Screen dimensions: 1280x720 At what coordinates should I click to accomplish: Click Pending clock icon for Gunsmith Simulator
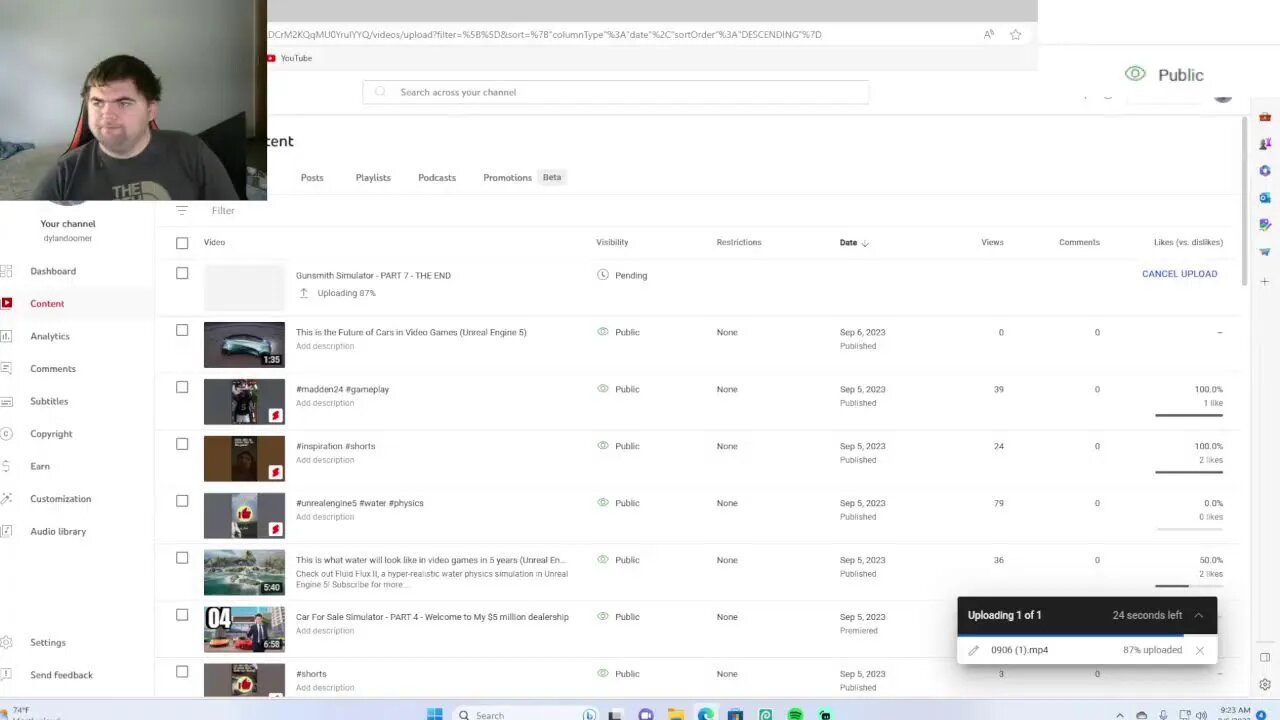[602, 275]
